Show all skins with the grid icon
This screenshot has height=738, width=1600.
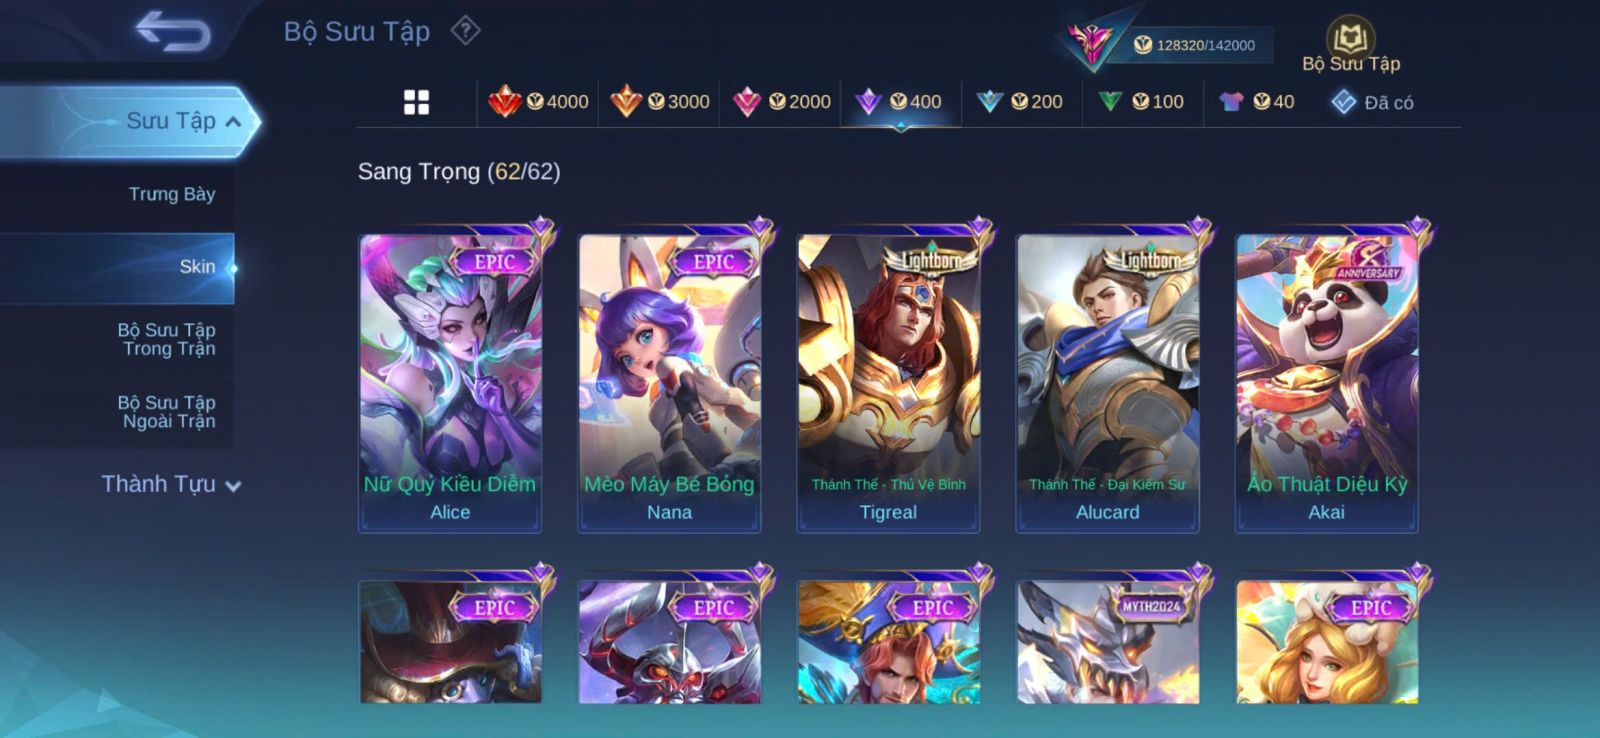tap(416, 102)
